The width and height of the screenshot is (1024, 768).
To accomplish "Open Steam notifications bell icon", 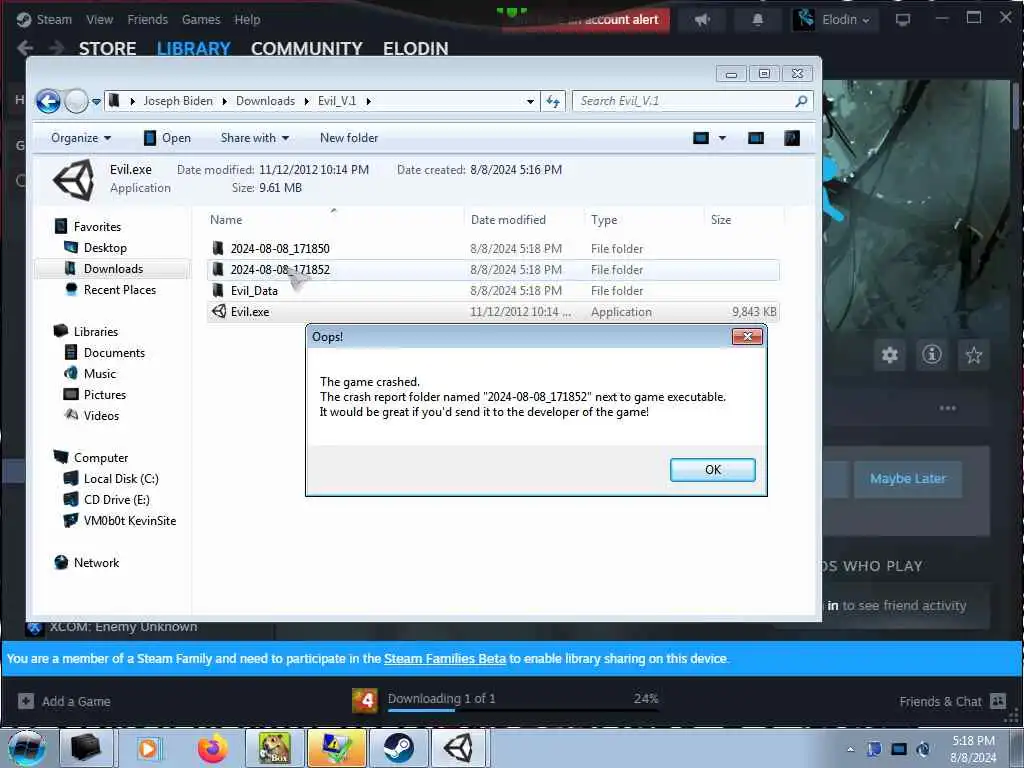I will click(758, 20).
